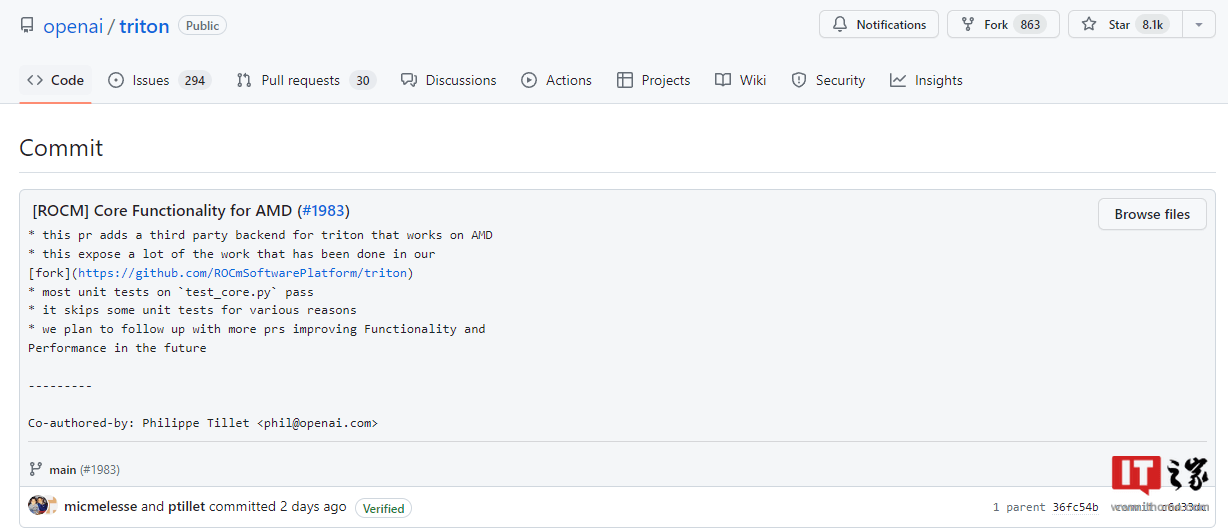
Task: Click the Issues circle-dot icon
Action: pyautogui.click(x=116, y=80)
